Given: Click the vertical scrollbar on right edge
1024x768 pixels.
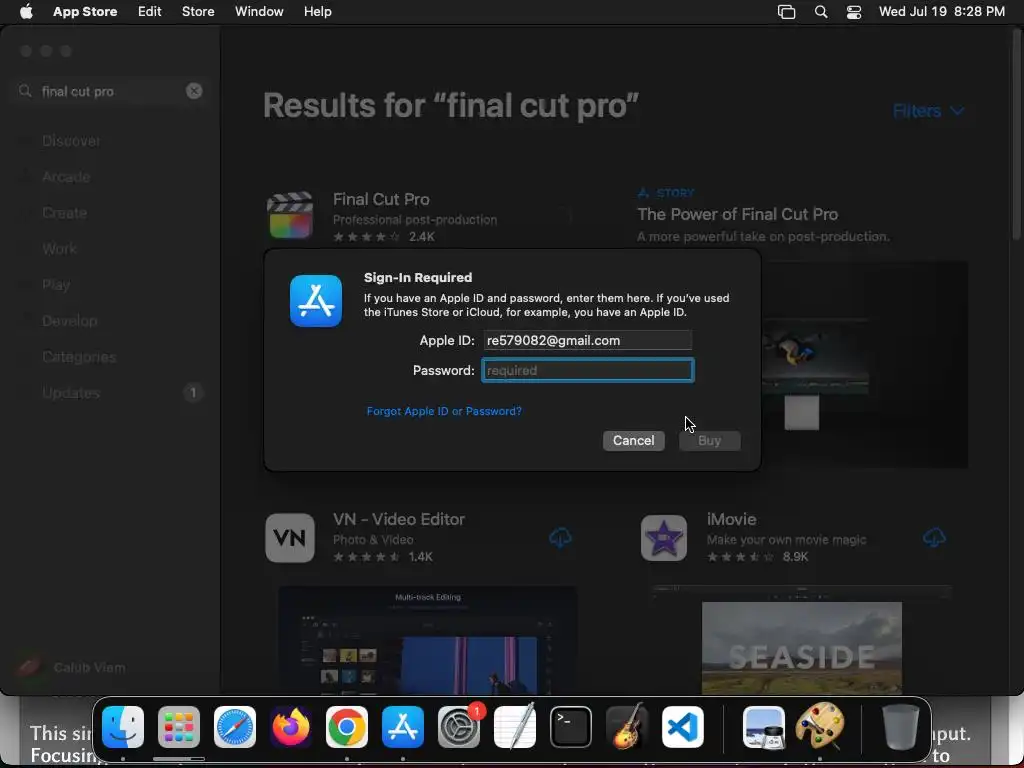Looking at the screenshot, I should (x=1016, y=134).
